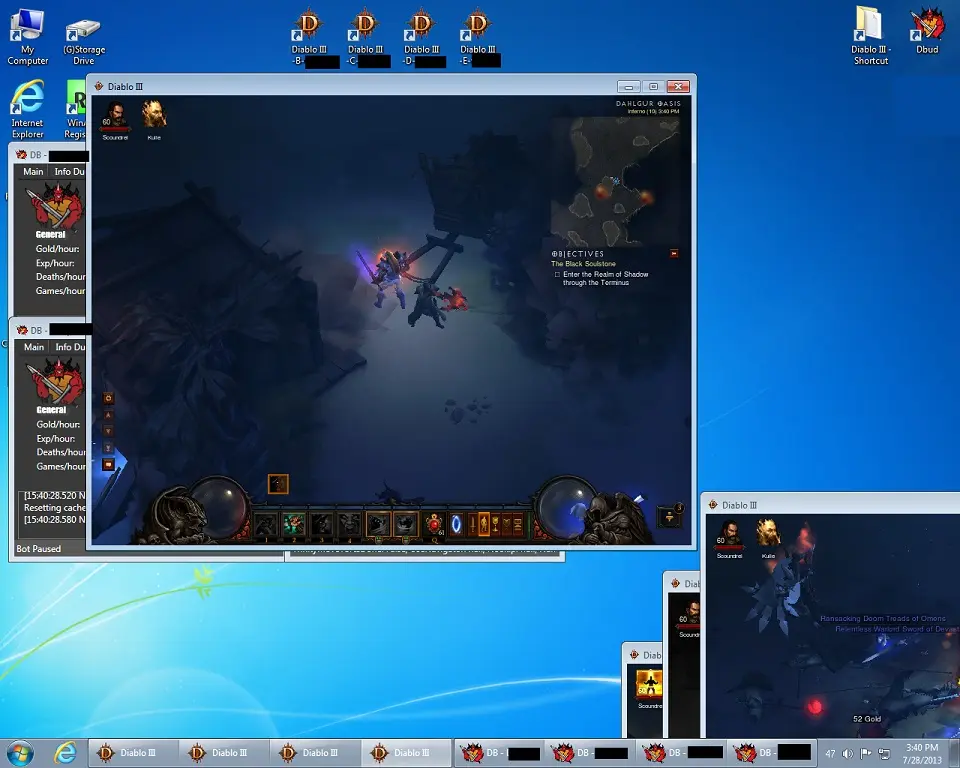Switch to second Diablo III taskbar button

click(x=223, y=753)
